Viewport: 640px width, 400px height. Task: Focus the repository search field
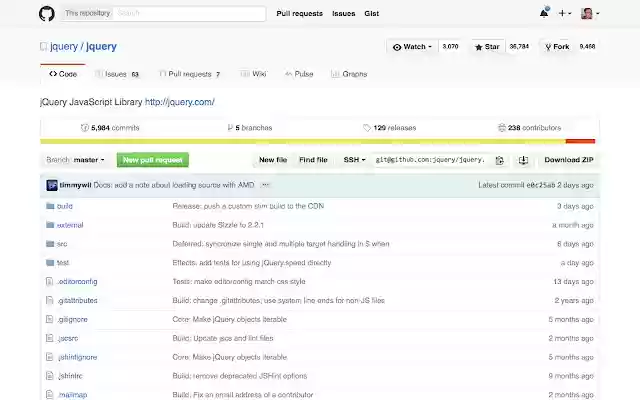click(189, 13)
